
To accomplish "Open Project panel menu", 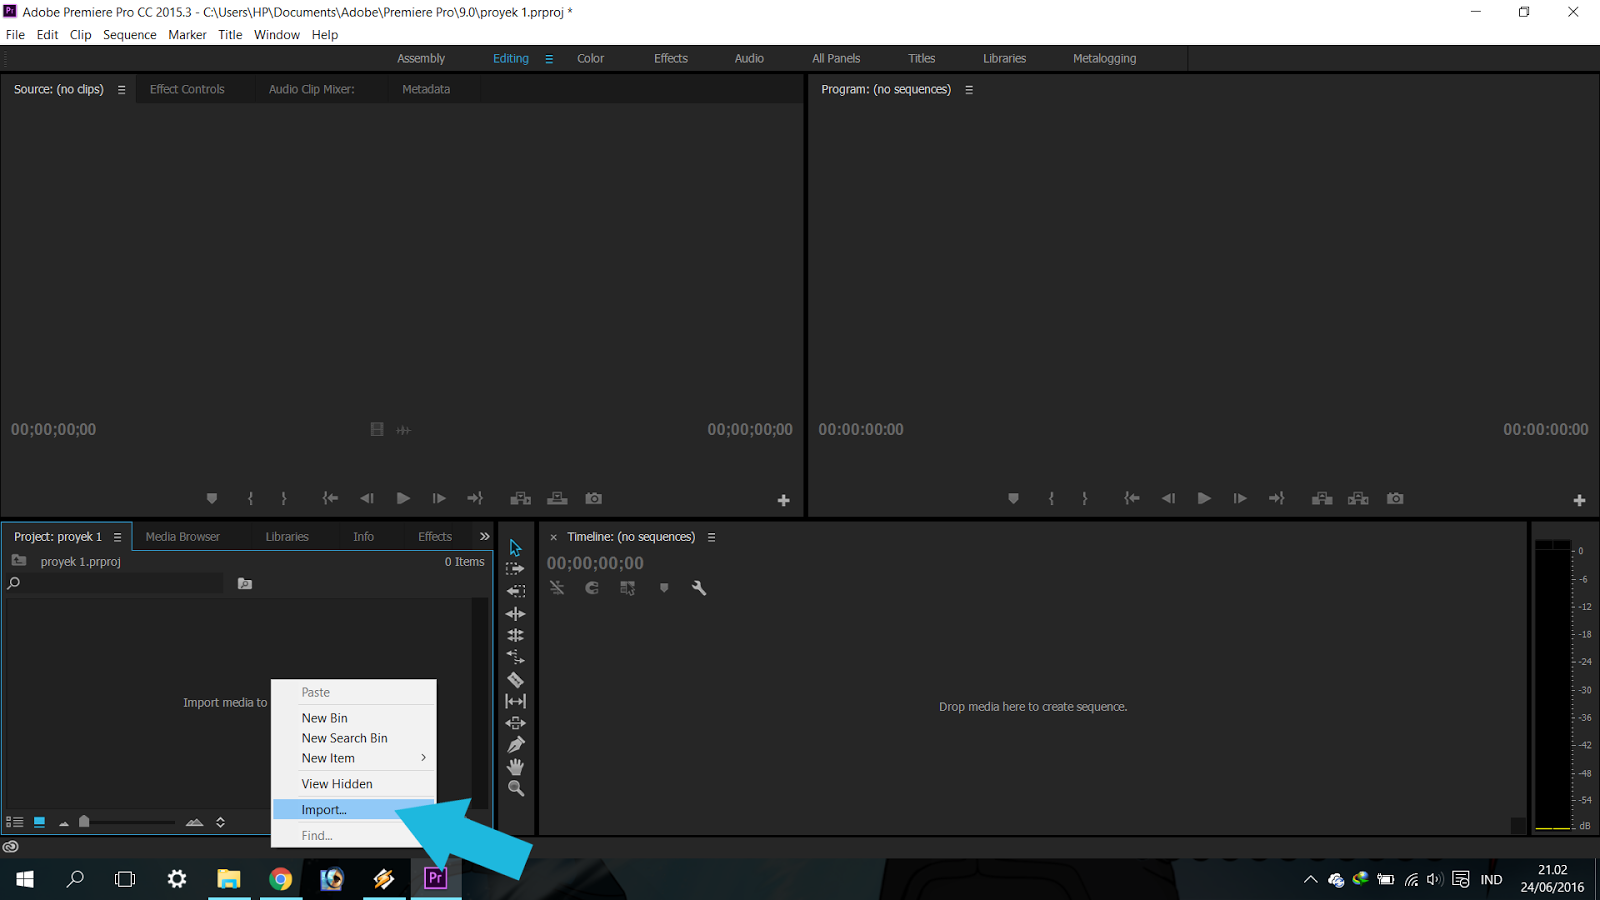I will pyautogui.click(x=117, y=537).
